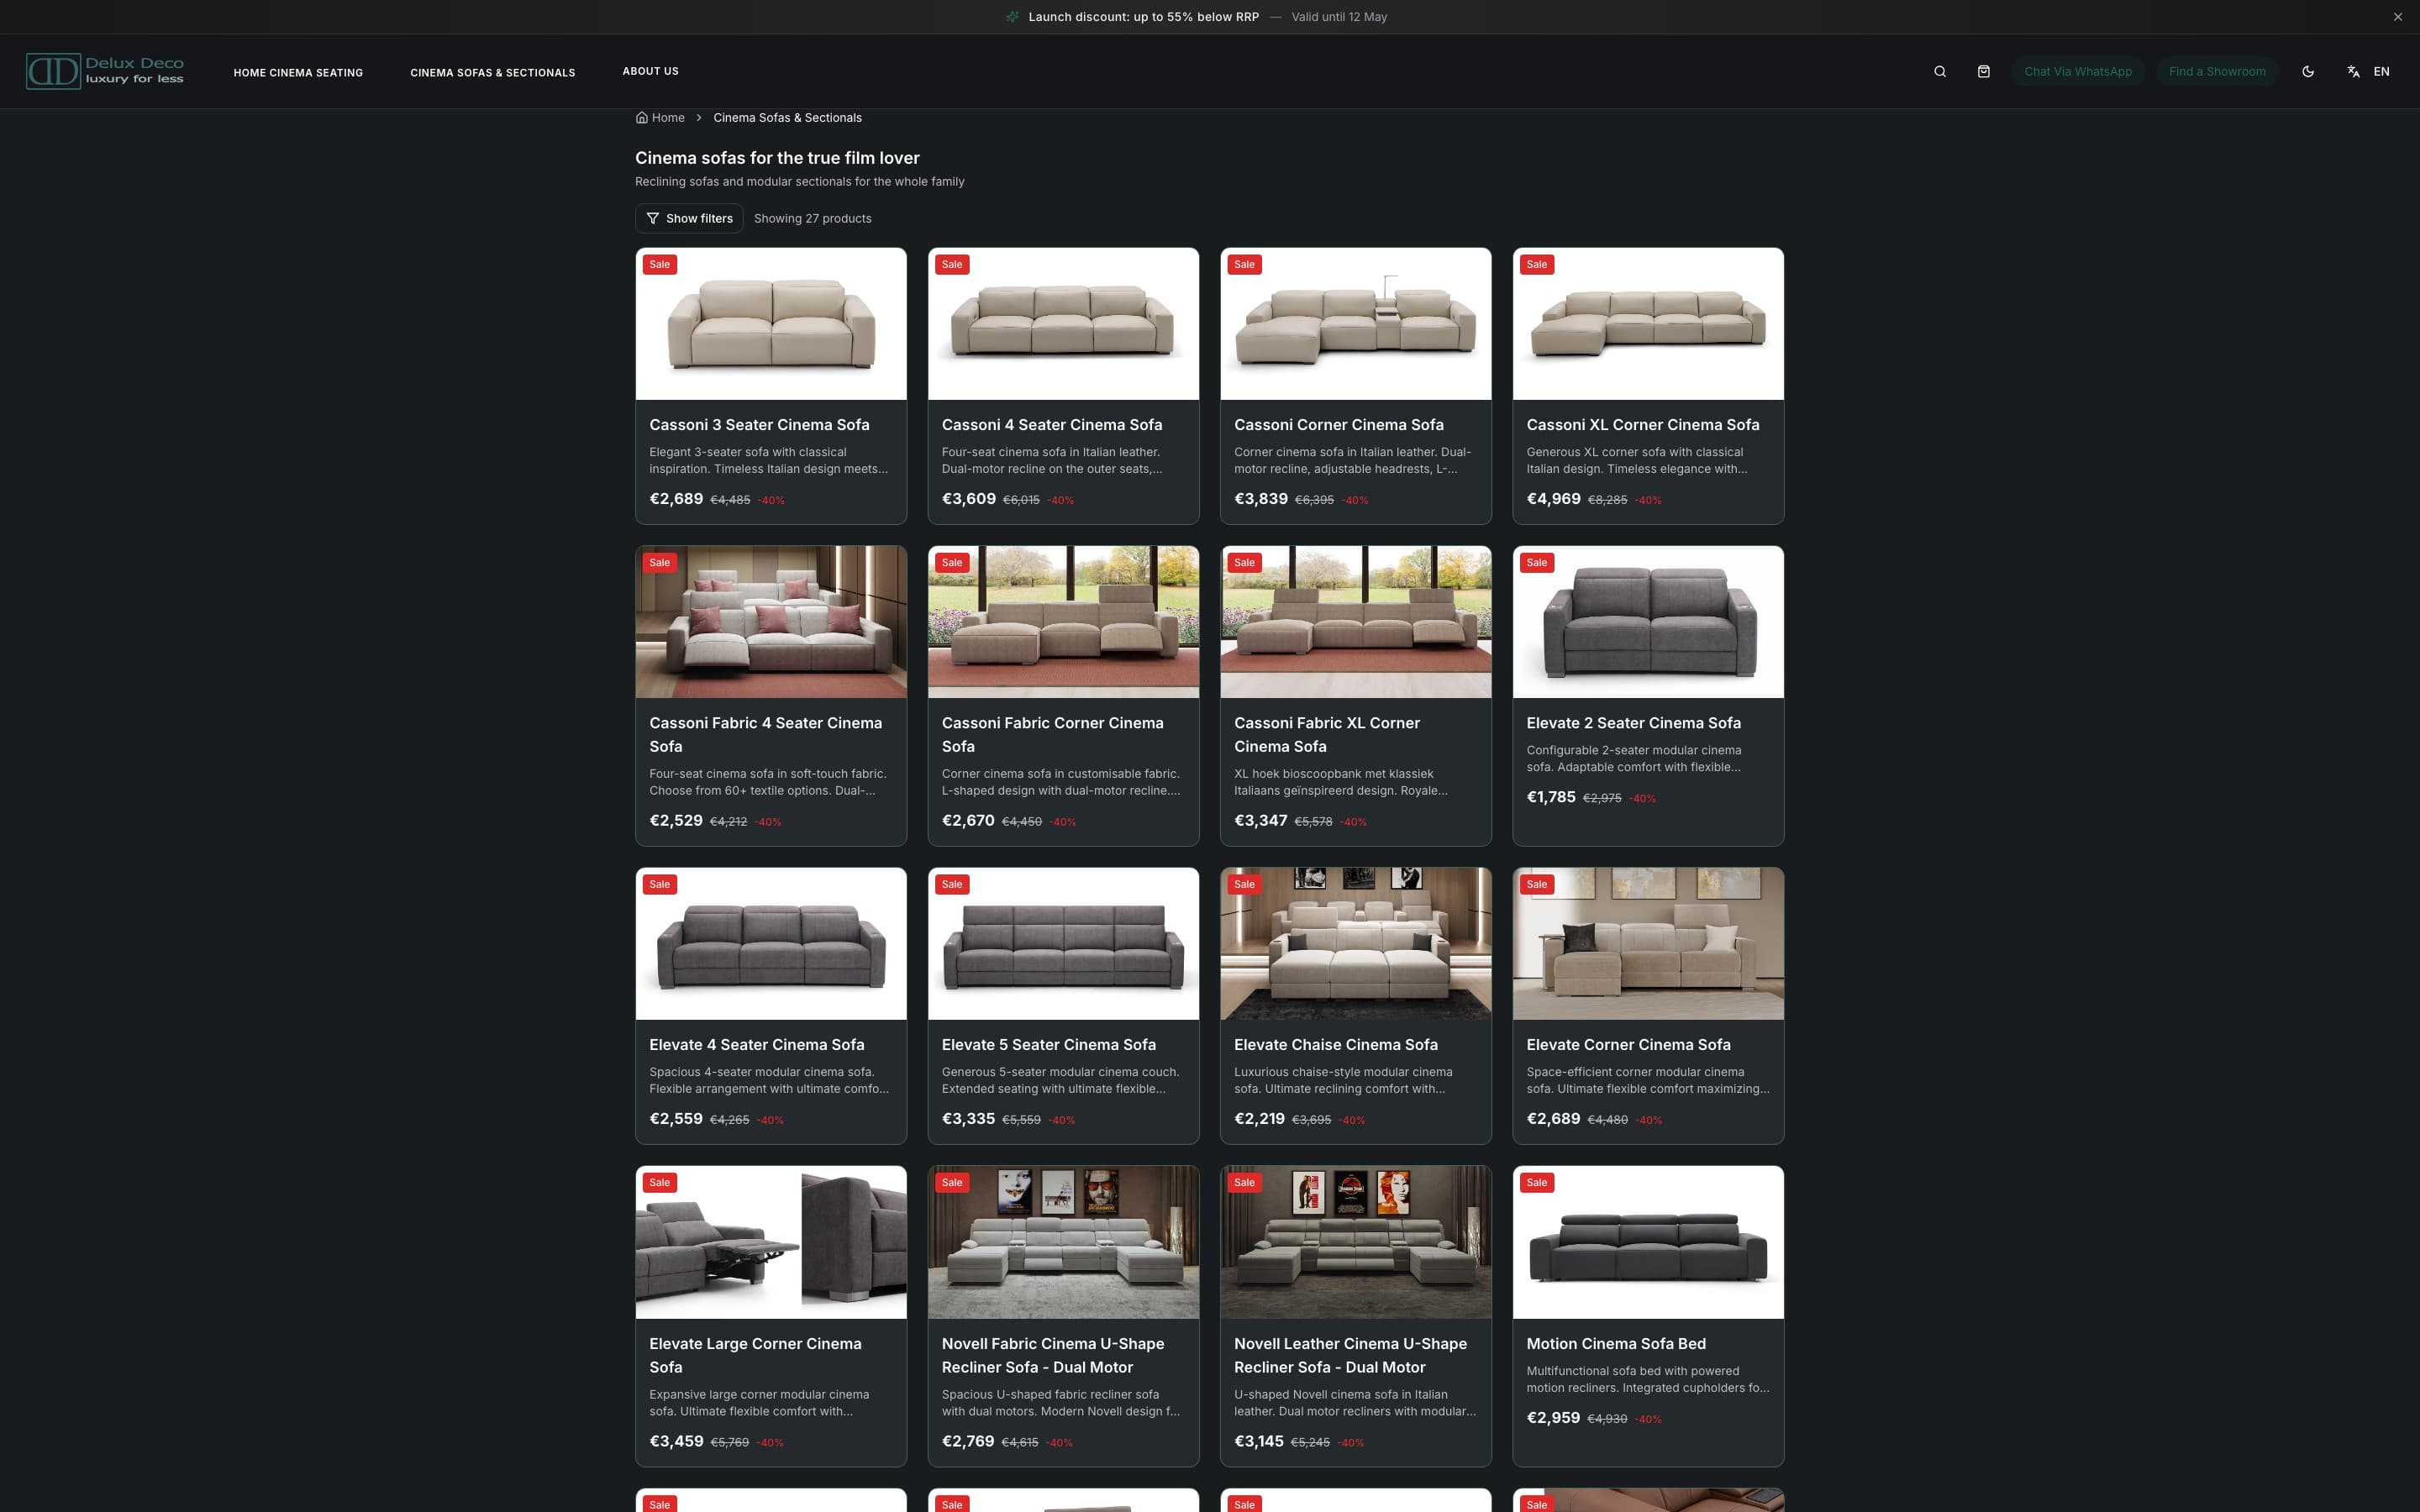Click the search magnifier icon
2420x1512 pixels.
coord(1939,71)
